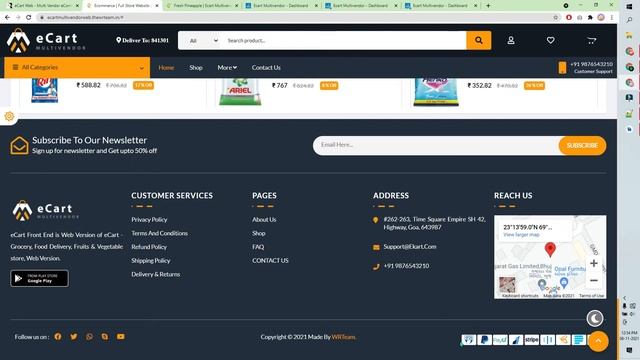Click the SUBSCRIBE newsletter button
Screen dimensions: 640x360
pyautogui.click(x=582, y=145)
